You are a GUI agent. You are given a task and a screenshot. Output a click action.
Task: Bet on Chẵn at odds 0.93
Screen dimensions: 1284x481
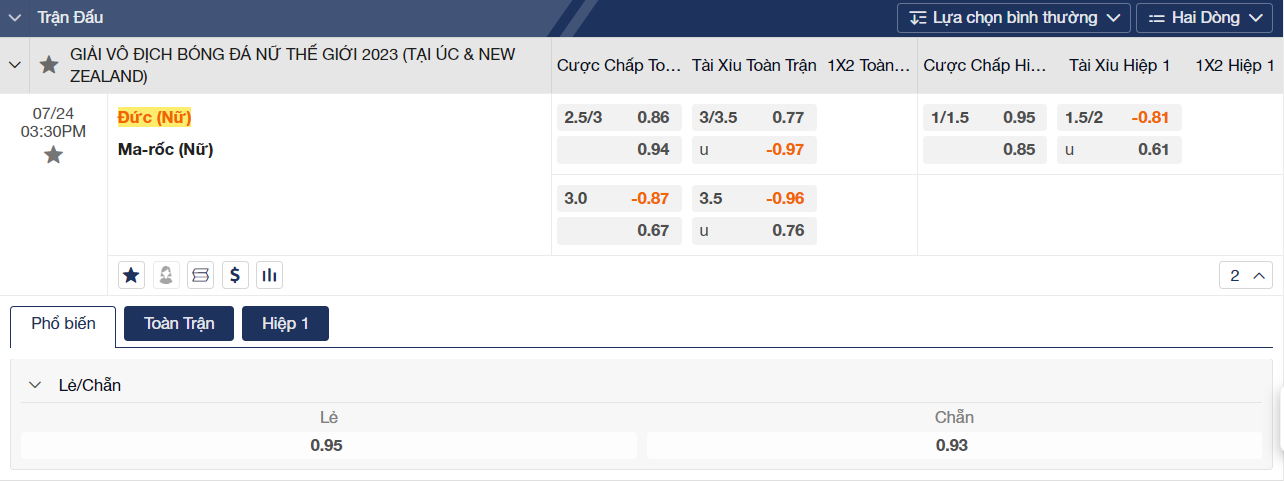point(953,445)
